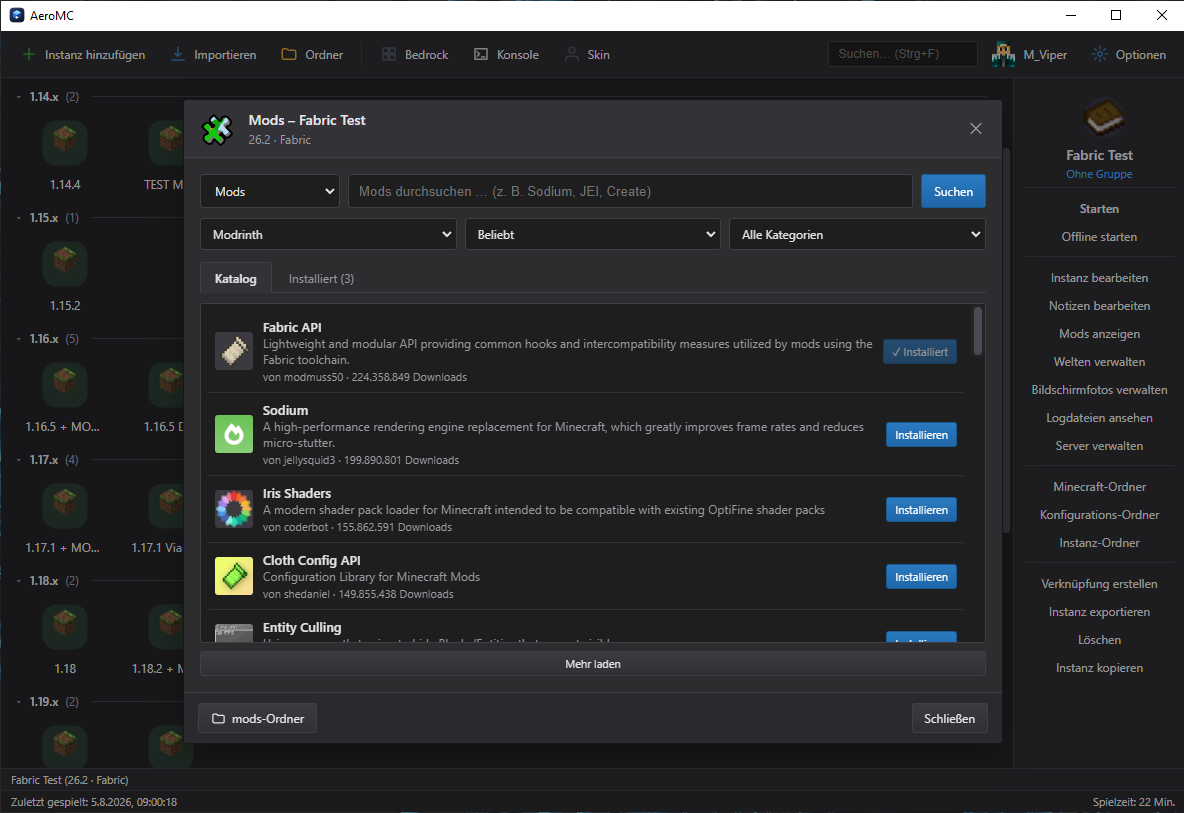
Task: Click the Fabric Test book icon in sidebar
Action: tap(1103, 119)
